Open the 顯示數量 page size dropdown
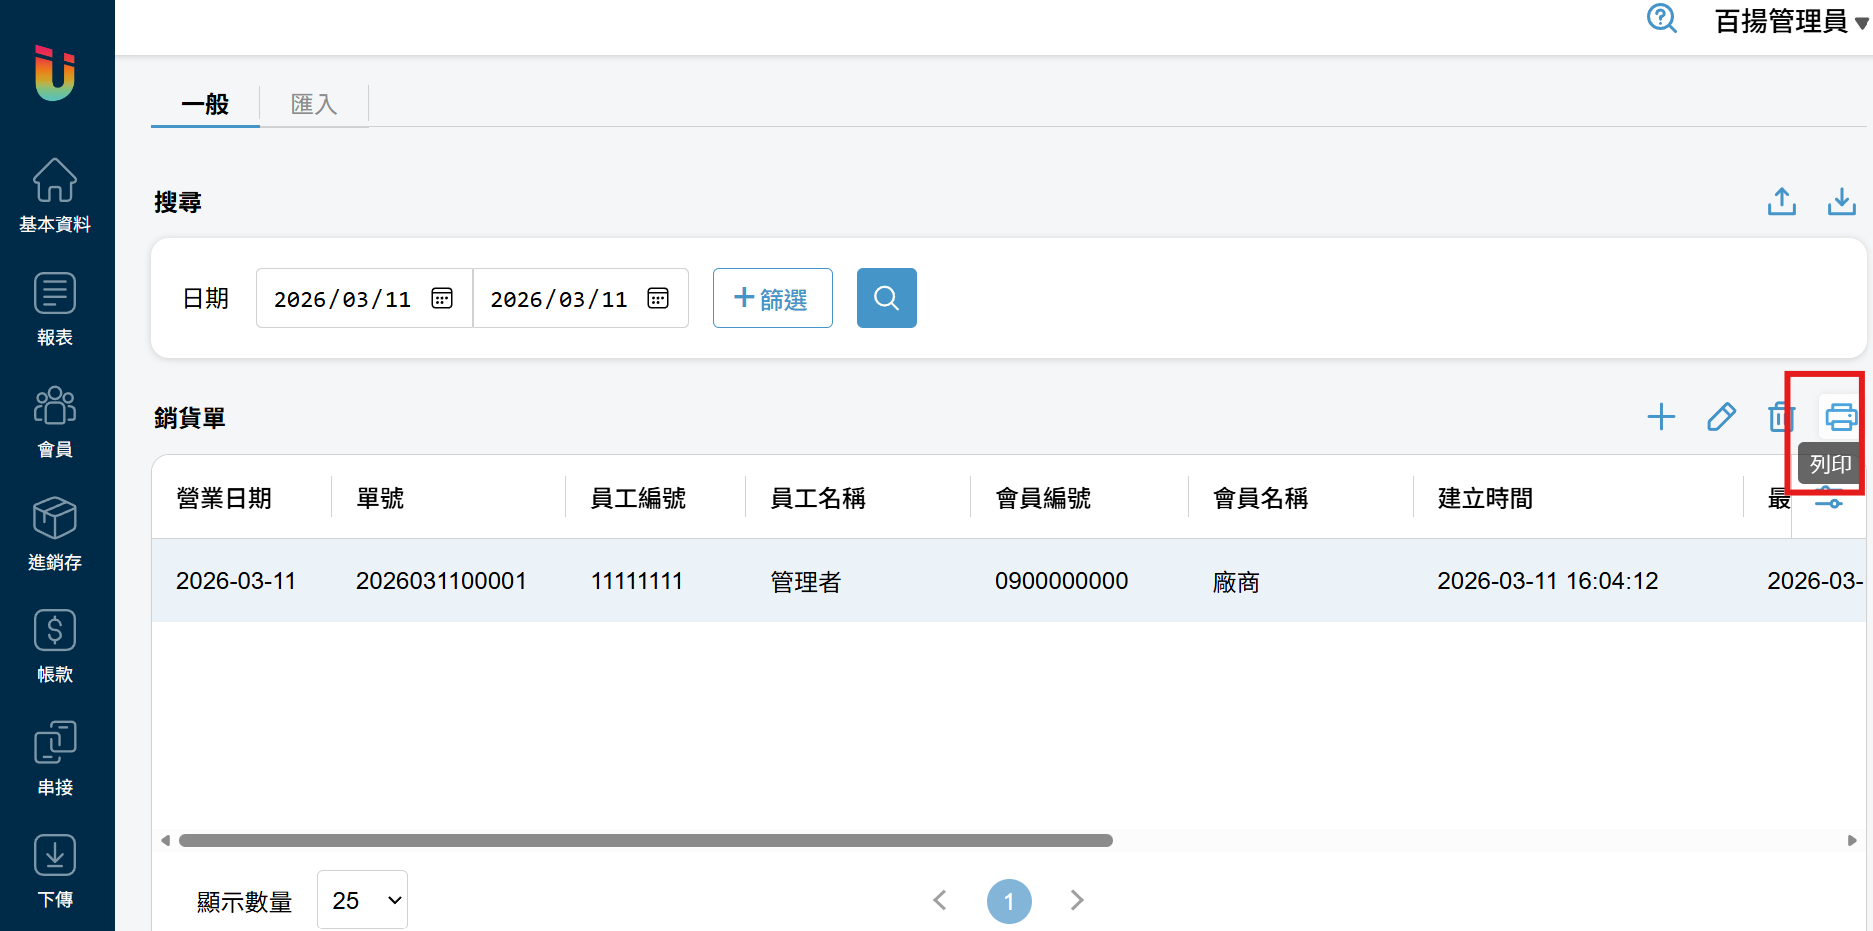This screenshot has width=1873, height=931. tap(362, 900)
